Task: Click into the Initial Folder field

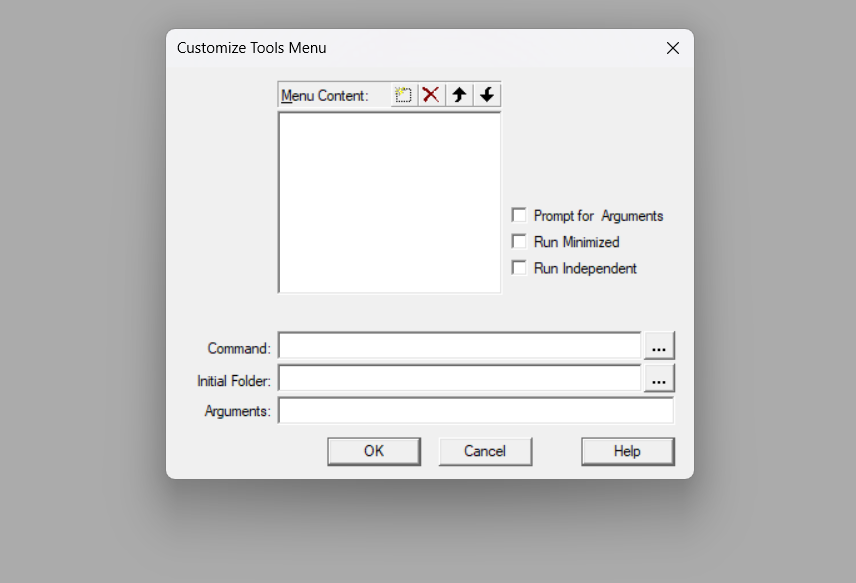Action: 459,379
